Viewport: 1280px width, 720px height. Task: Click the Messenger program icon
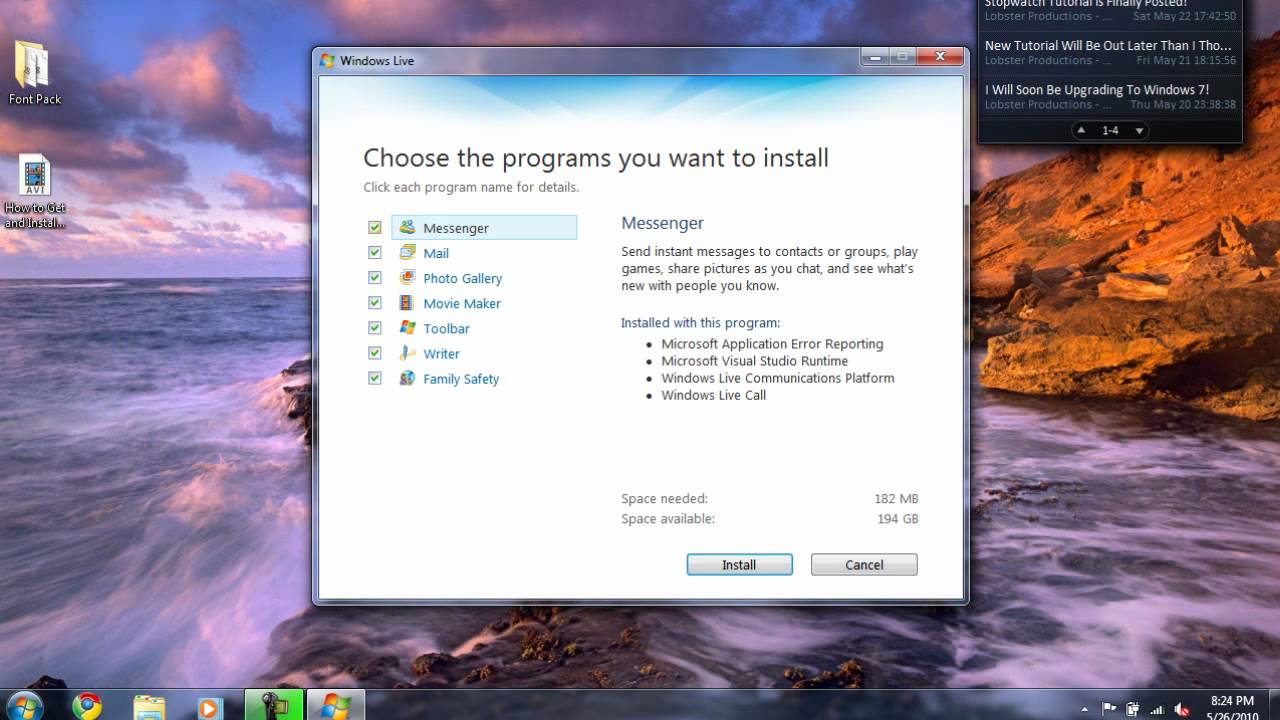point(407,227)
